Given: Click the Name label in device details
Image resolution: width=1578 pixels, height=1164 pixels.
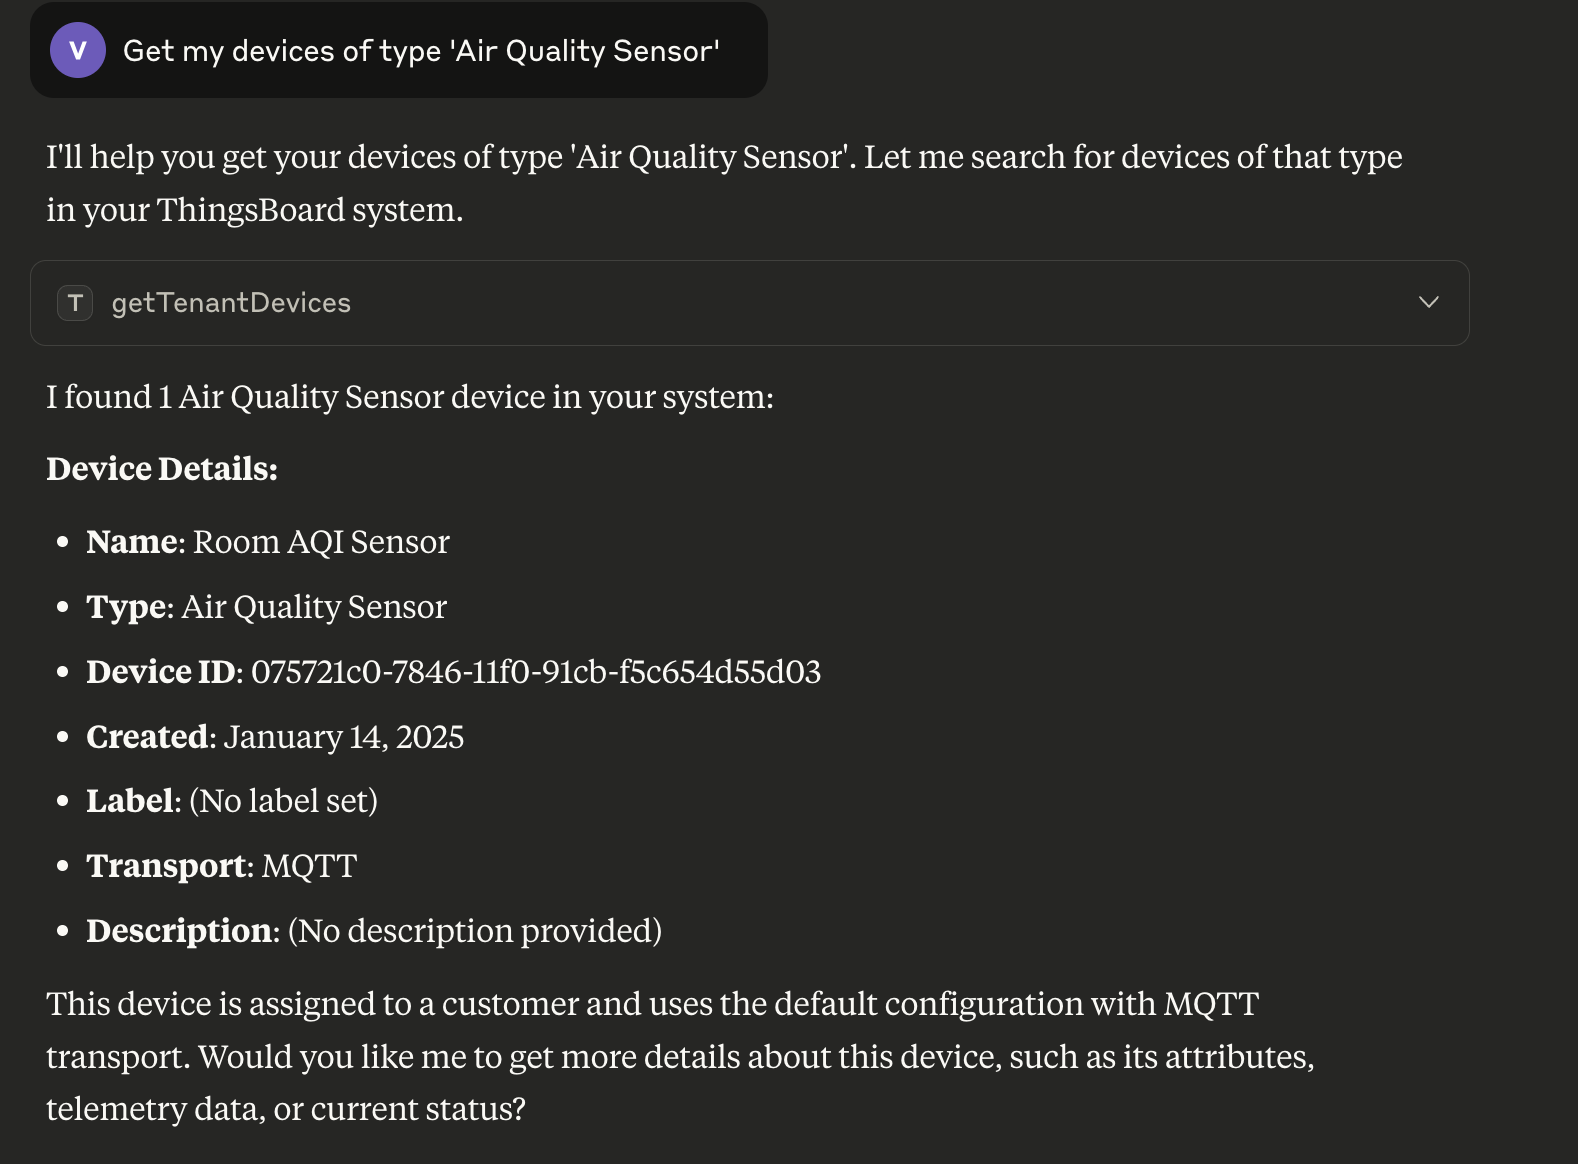Looking at the screenshot, I should 133,542.
